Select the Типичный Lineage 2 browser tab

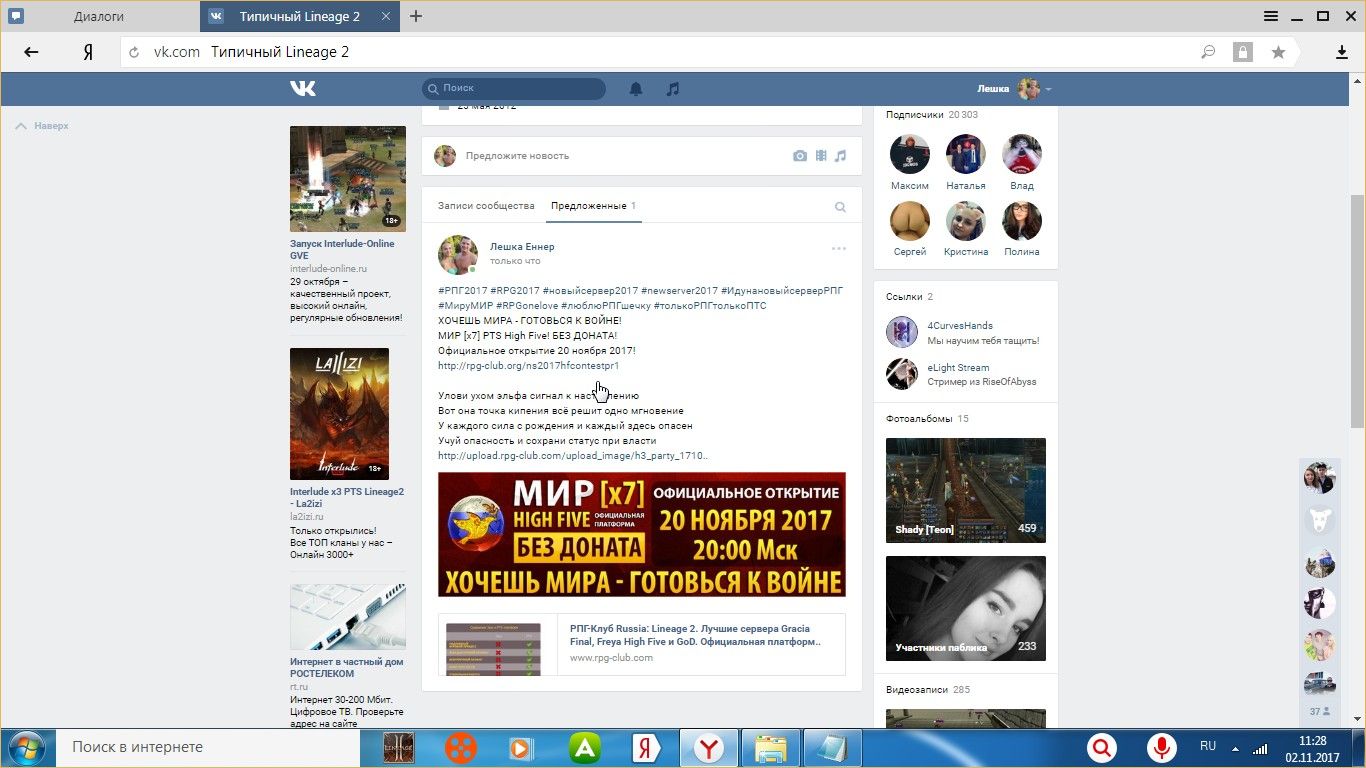point(299,16)
